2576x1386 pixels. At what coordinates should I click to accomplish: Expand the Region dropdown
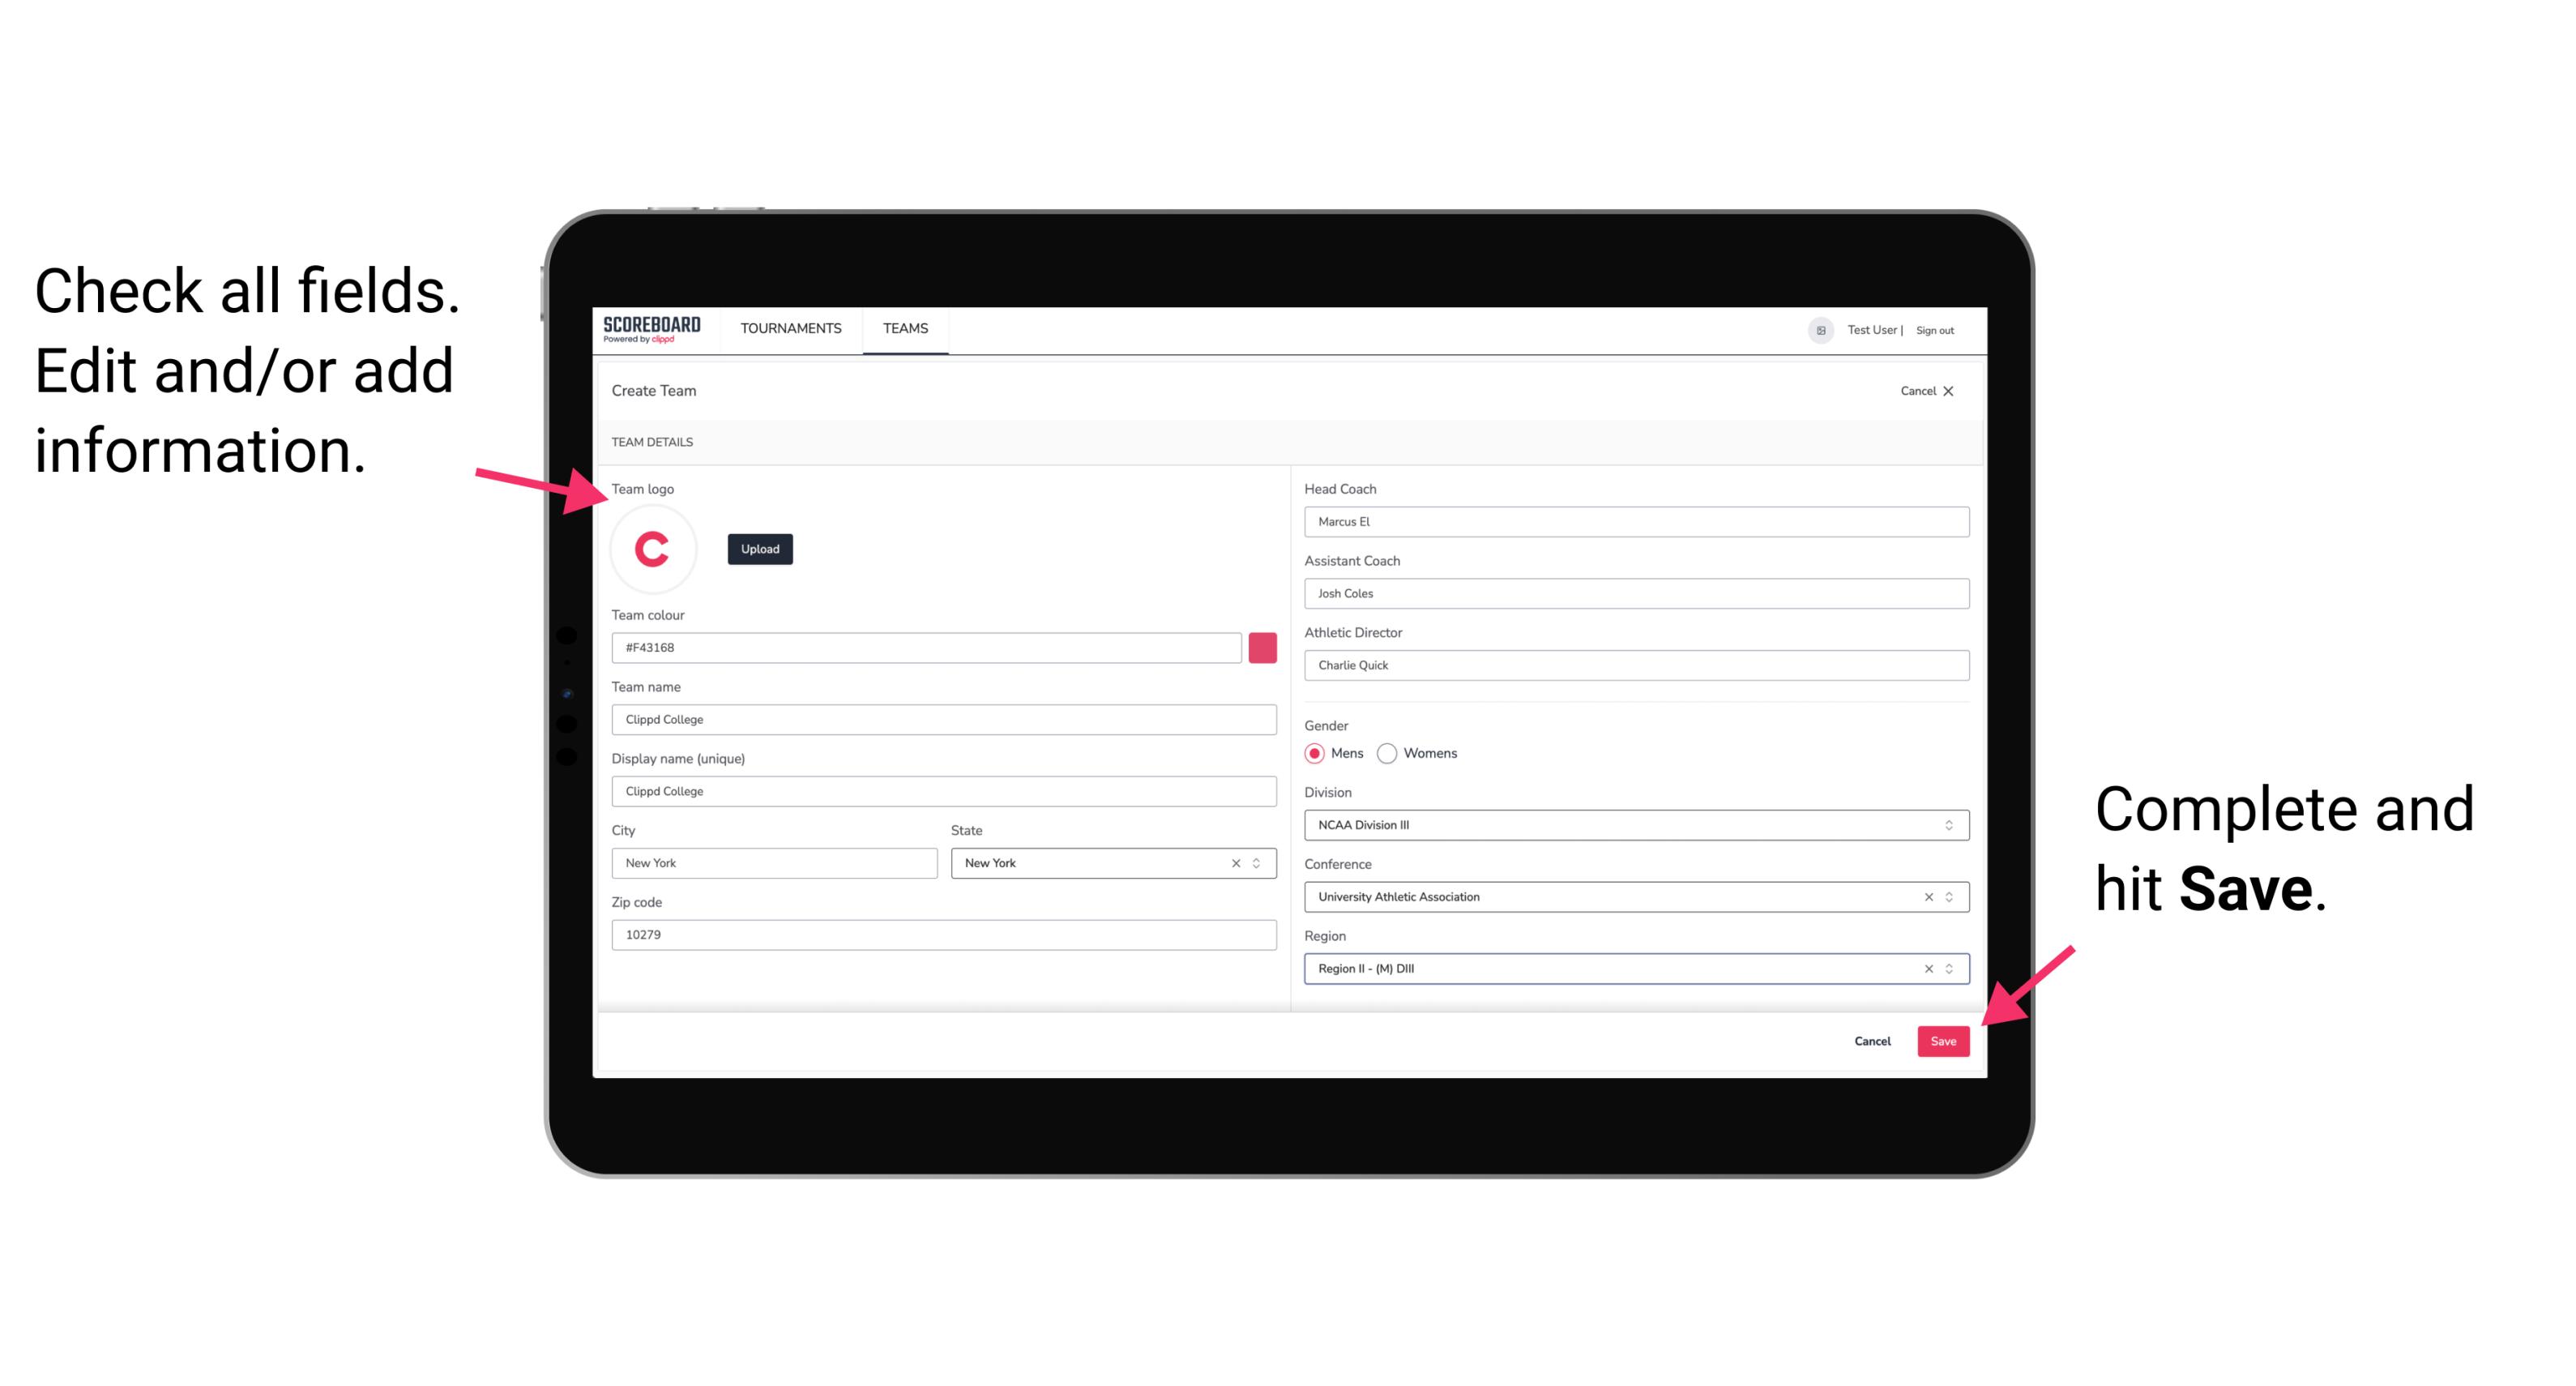[x=1948, y=969]
